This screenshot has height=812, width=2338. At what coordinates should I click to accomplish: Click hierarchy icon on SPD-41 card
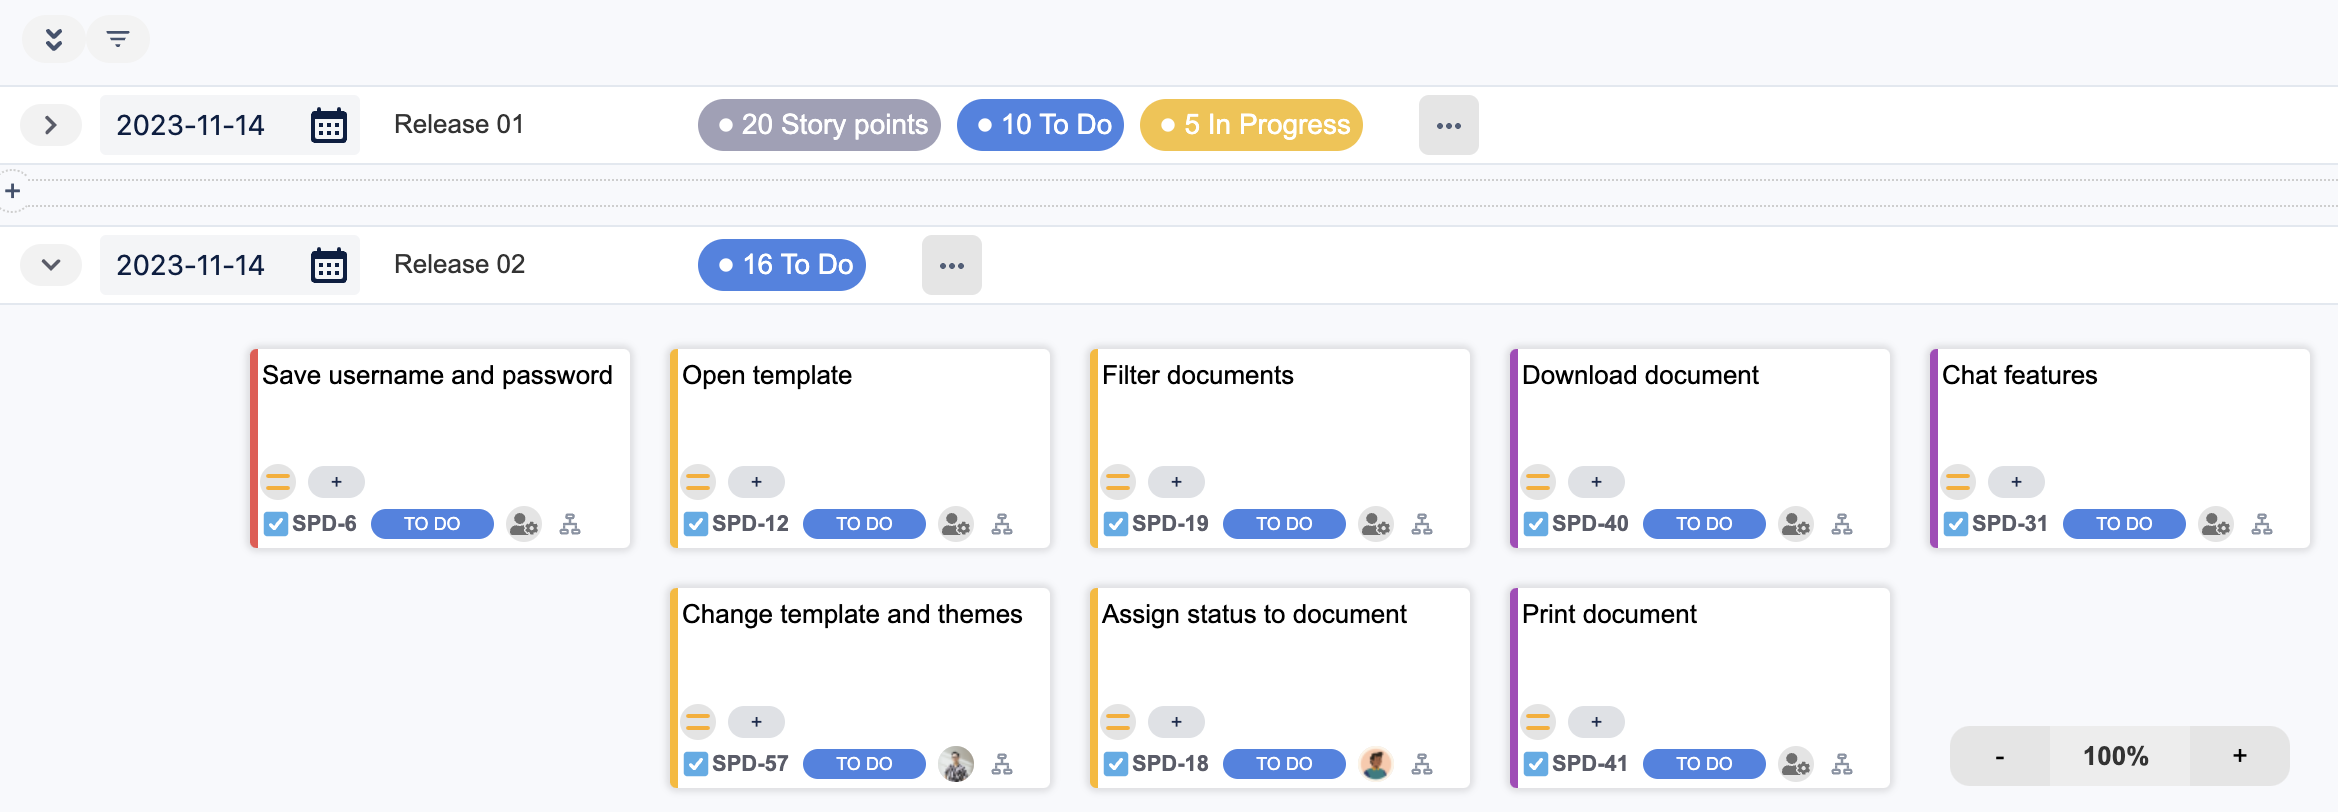point(1842,764)
